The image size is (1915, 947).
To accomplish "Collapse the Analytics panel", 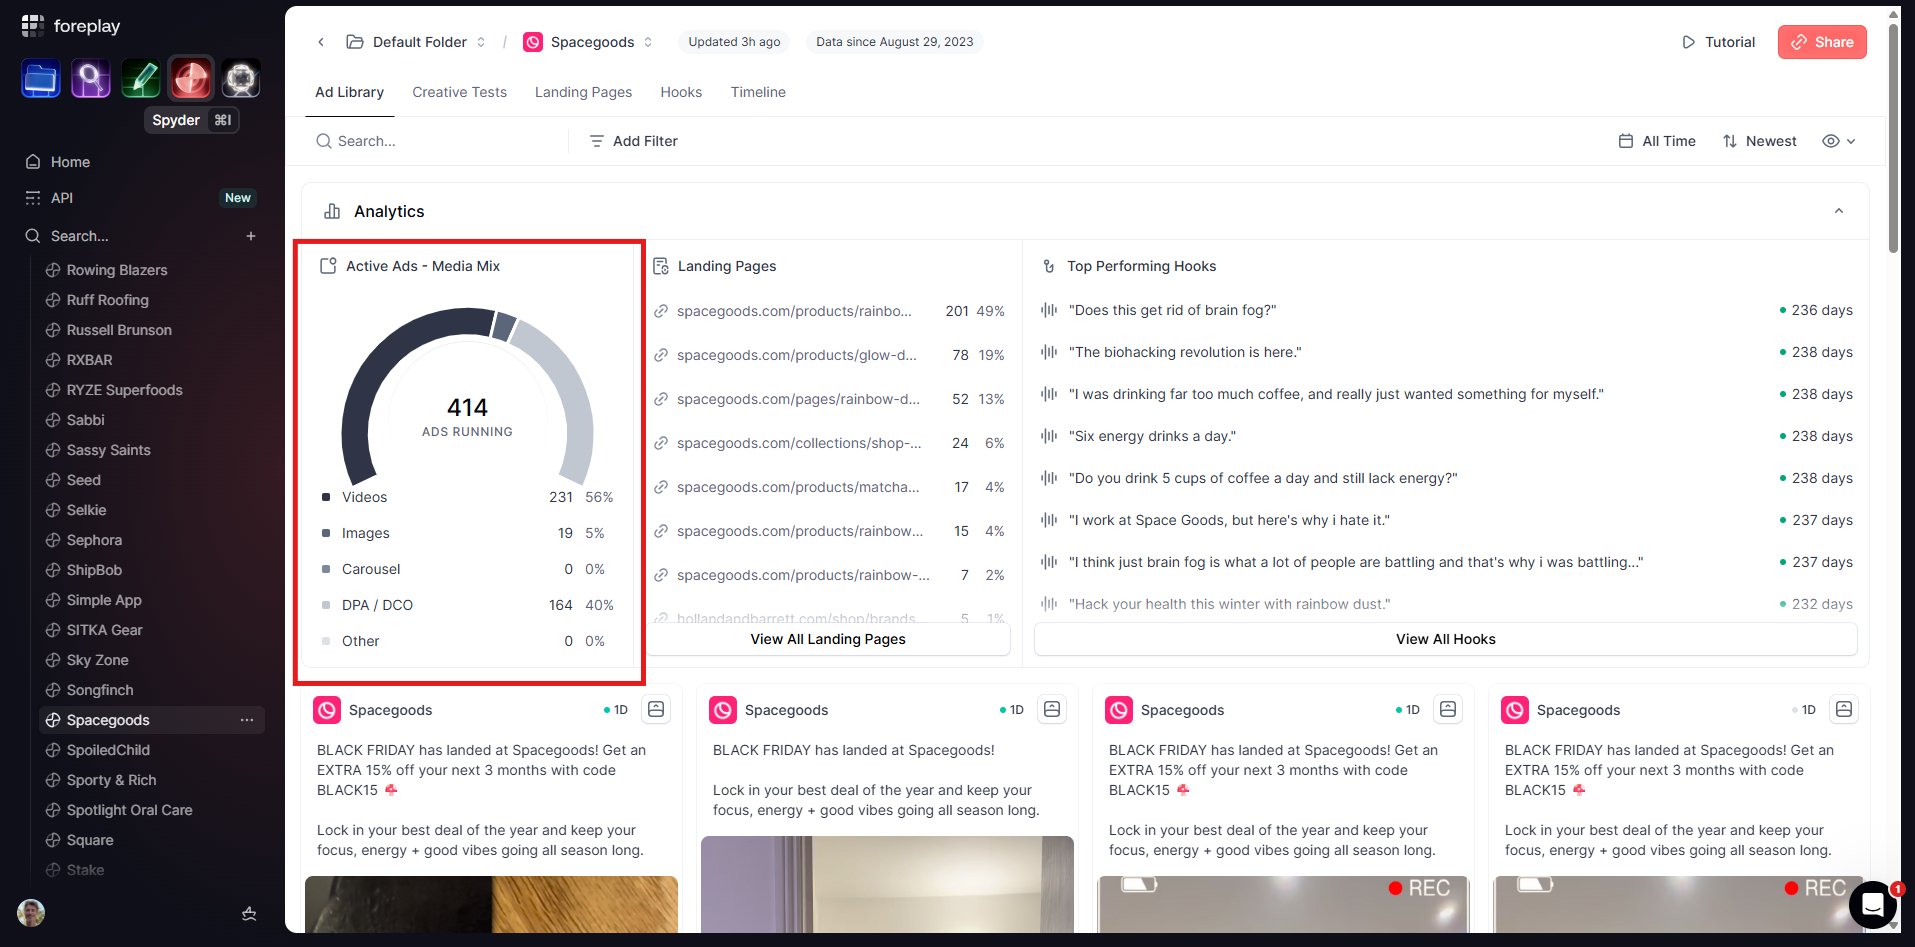I will point(1839,211).
